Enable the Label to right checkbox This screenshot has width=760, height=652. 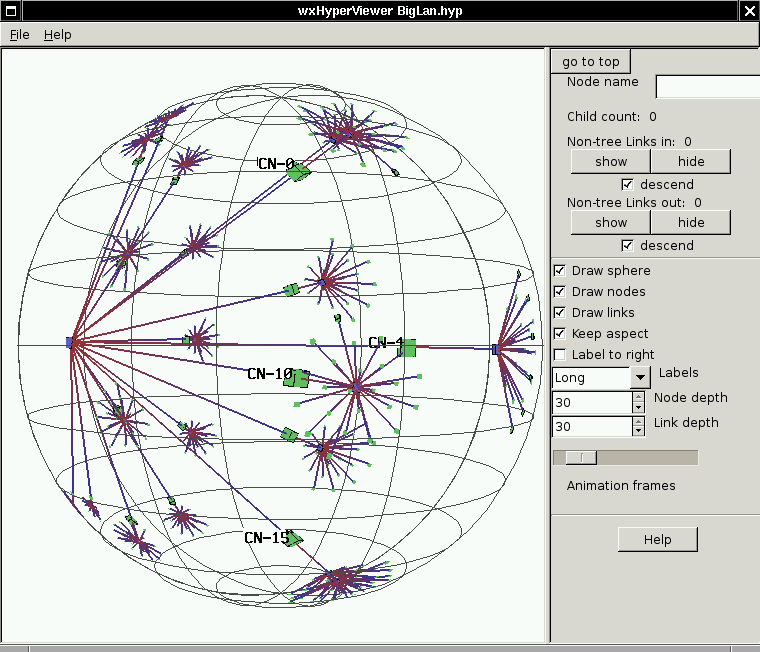pyautogui.click(x=560, y=355)
